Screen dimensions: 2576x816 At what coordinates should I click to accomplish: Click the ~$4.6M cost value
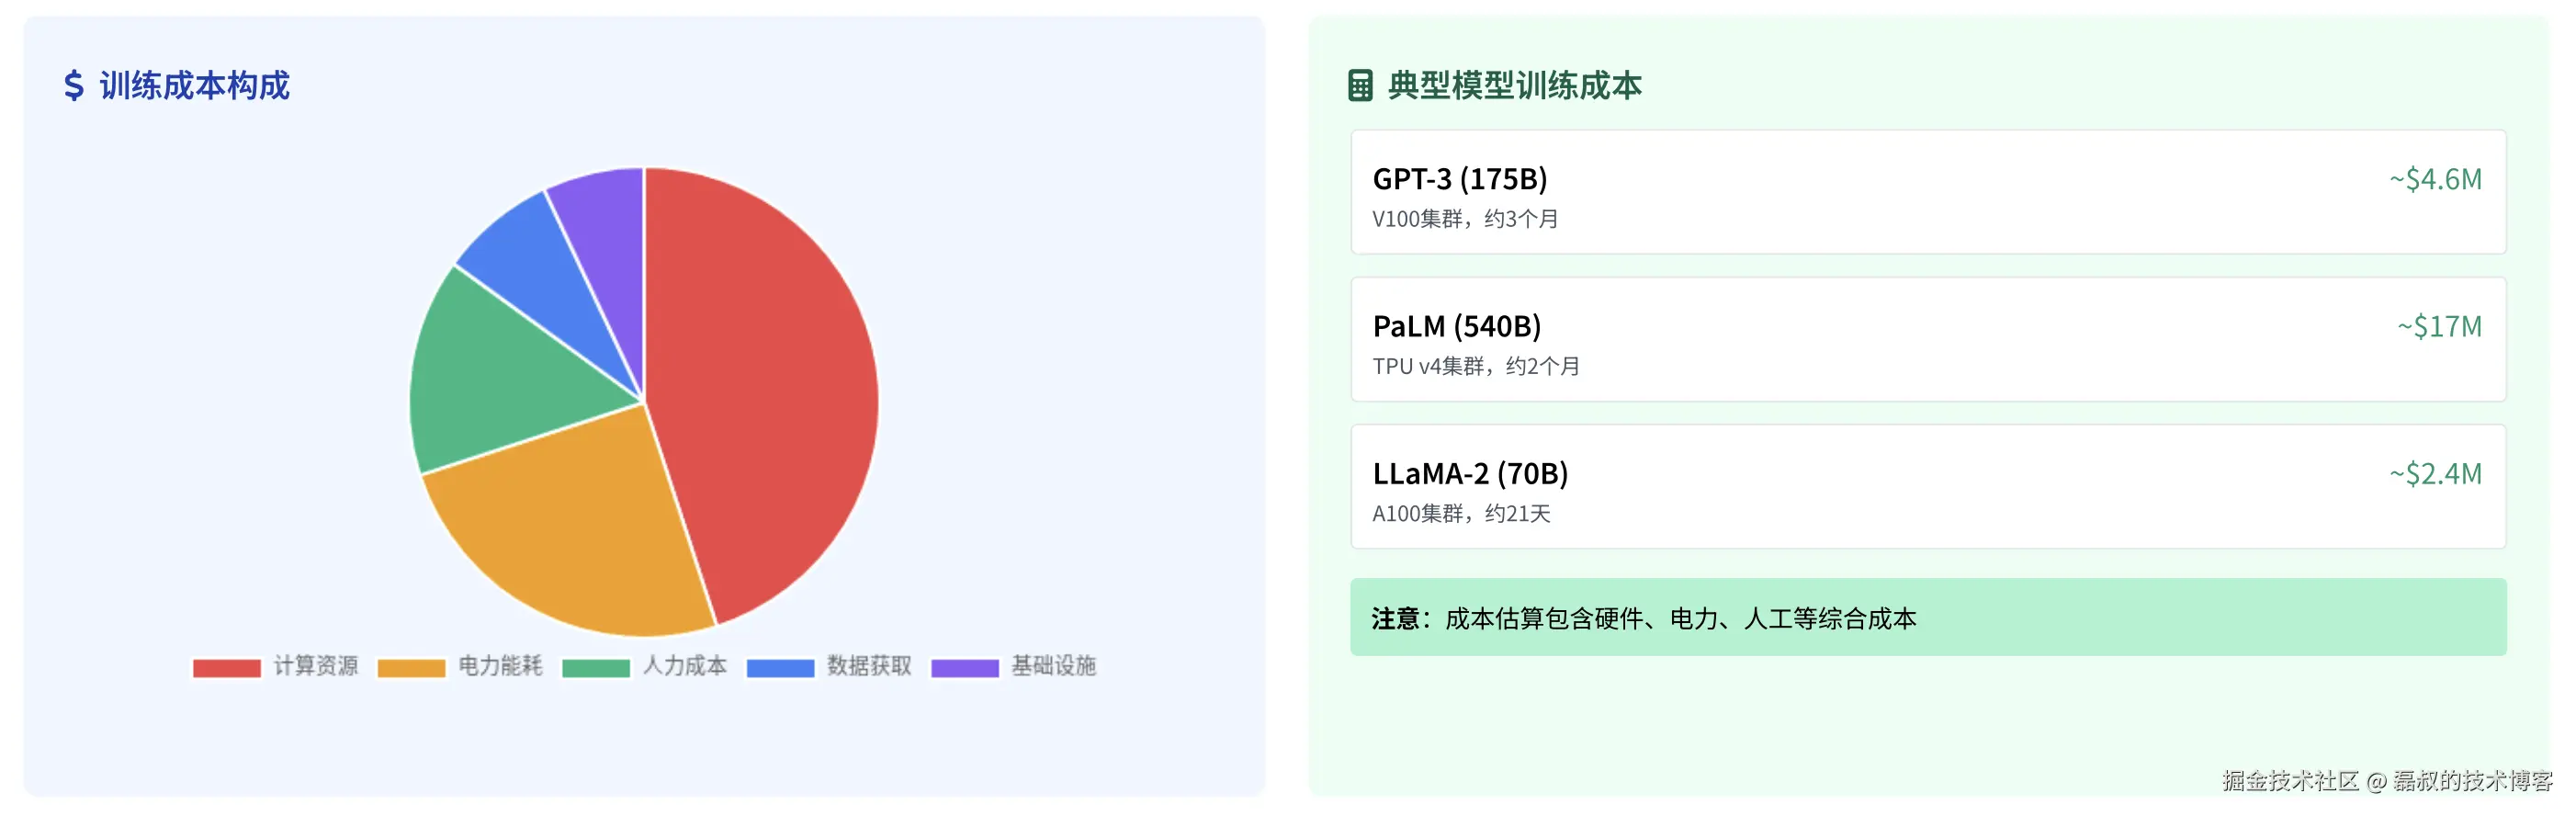2435,179
